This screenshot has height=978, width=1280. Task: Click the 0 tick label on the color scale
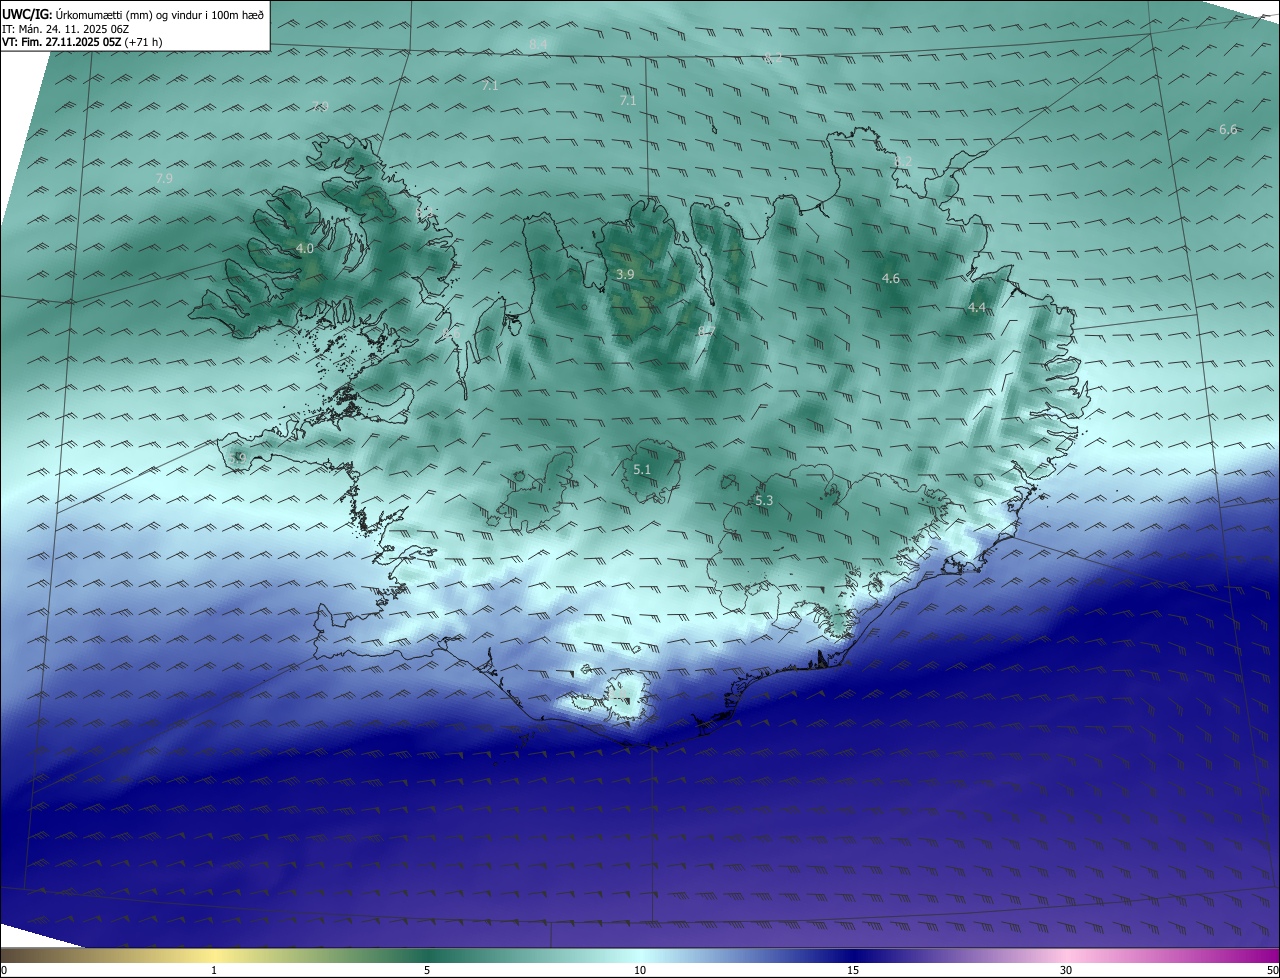(x=4, y=971)
